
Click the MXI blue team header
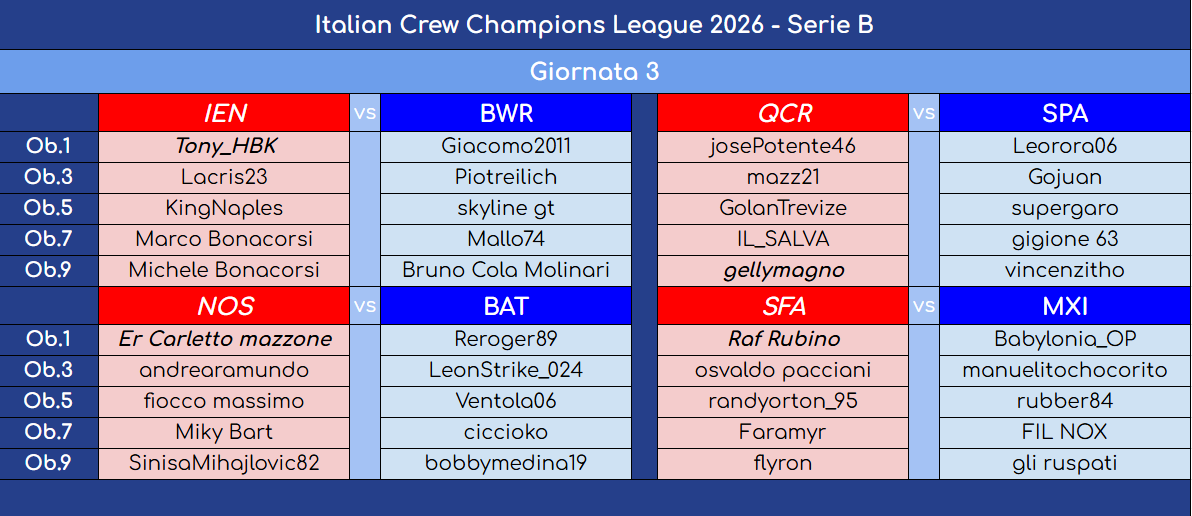1065,305
